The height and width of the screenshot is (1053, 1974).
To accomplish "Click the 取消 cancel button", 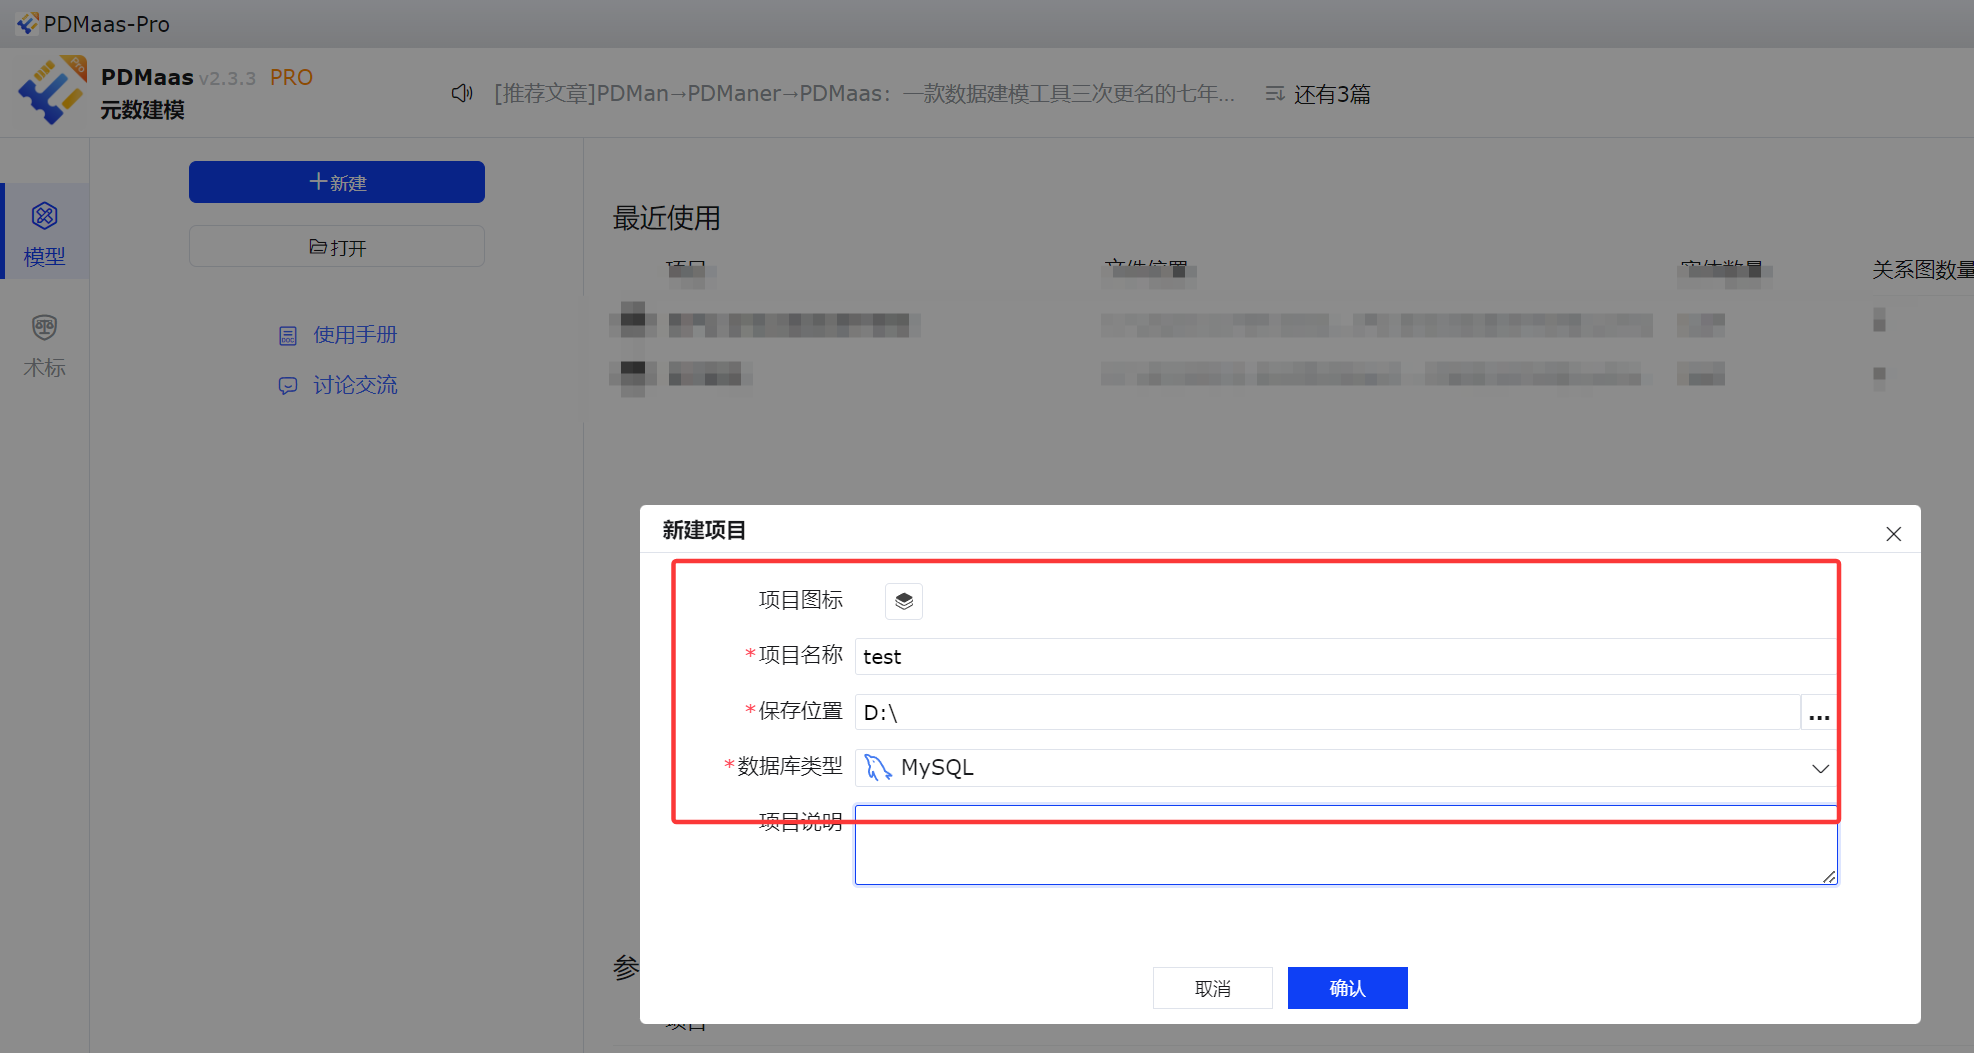I will click(x=1213, y=988).
